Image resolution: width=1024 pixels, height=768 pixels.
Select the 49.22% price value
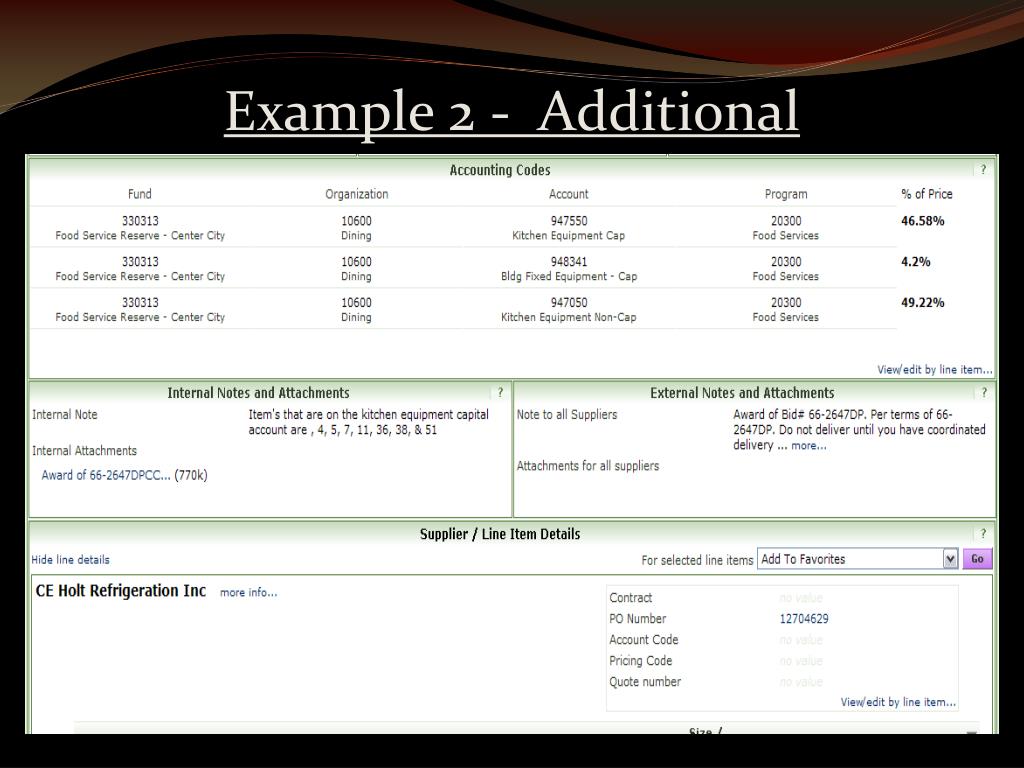click(x=923, y=302)
